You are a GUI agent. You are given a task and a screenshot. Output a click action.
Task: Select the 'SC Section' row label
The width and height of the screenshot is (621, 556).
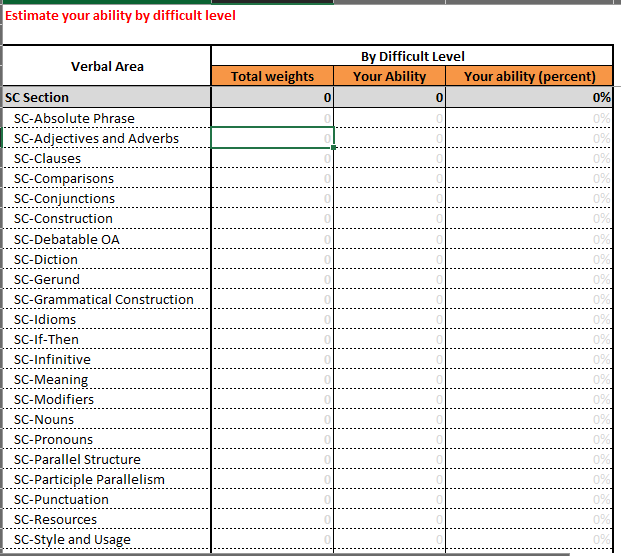107,97
